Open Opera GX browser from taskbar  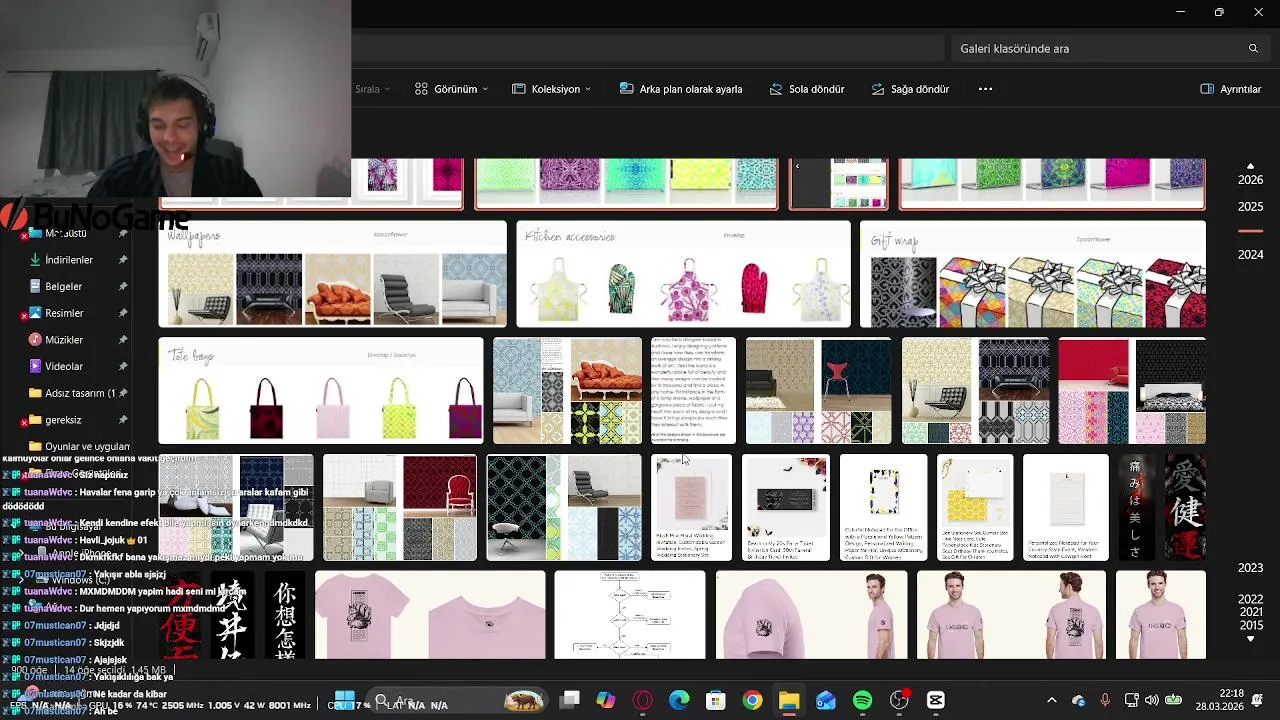(x=642, y=700)
